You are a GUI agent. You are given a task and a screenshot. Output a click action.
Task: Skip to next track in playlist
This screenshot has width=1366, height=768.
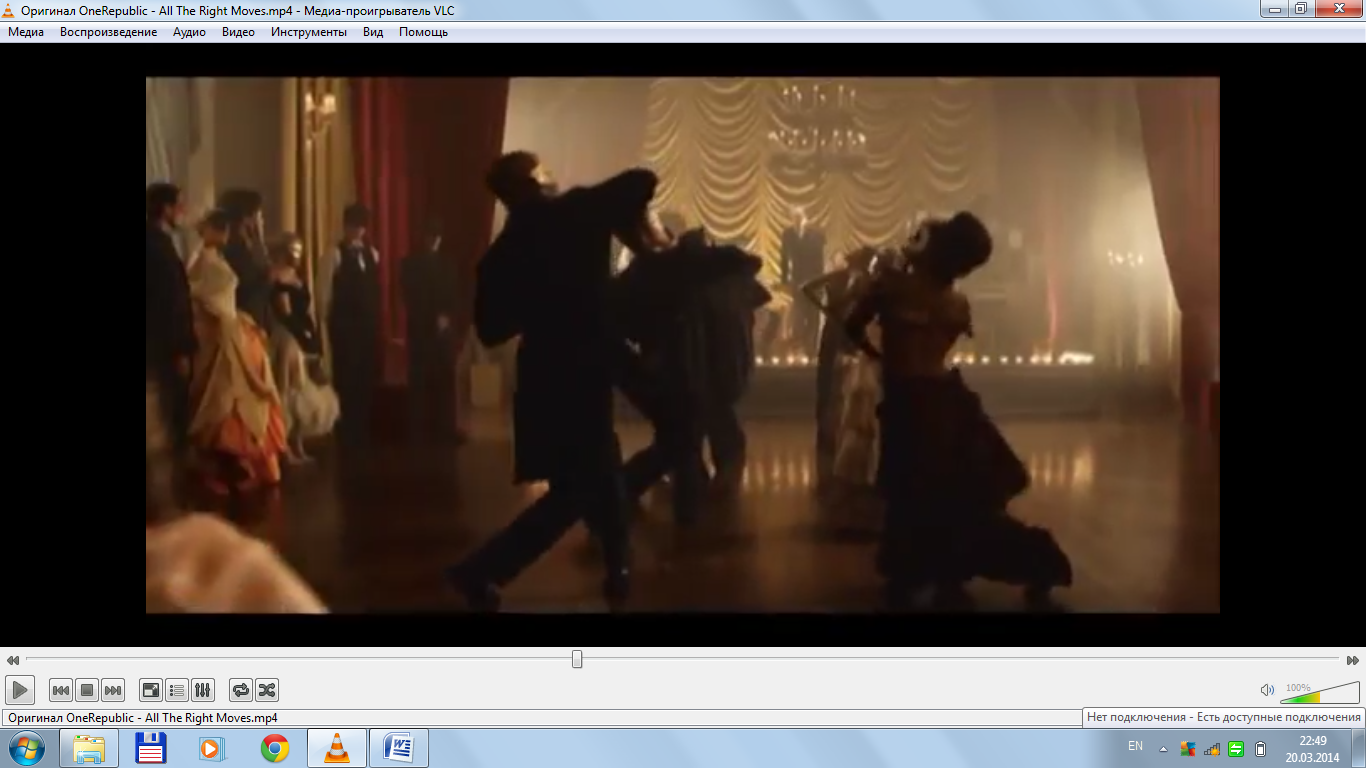point(113,690)
